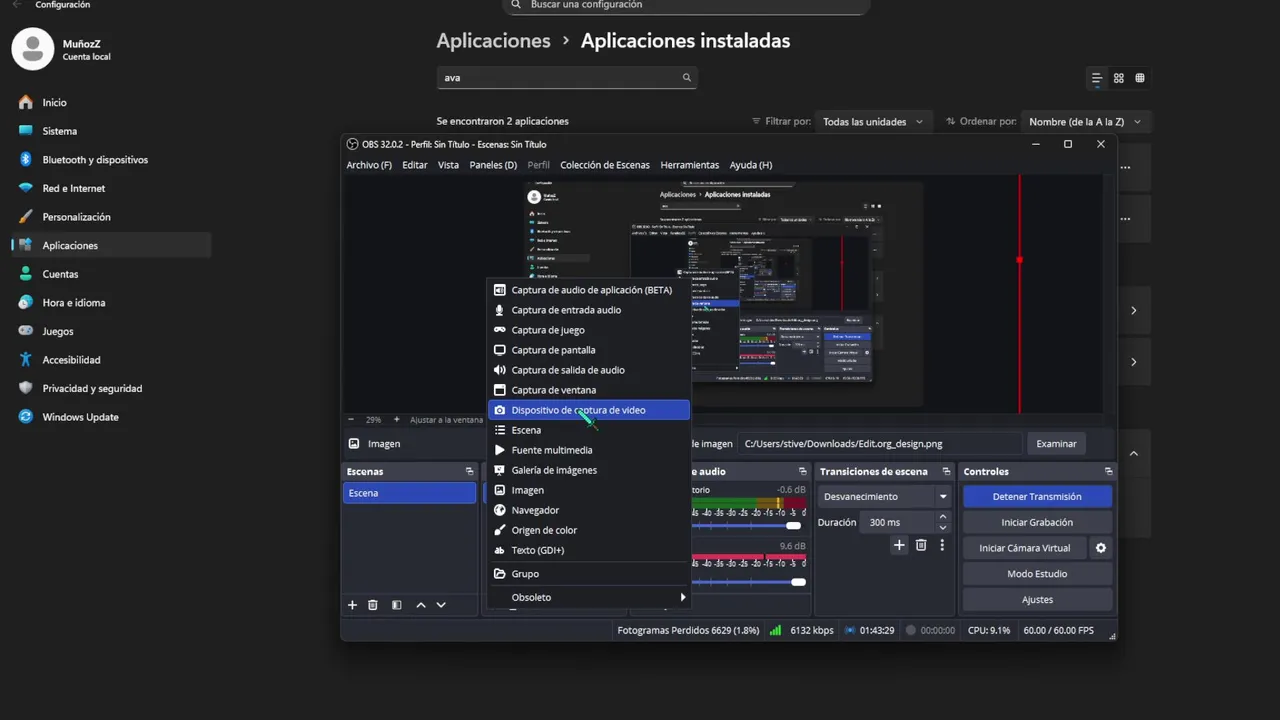Open OBS Archivo (F) menu

369,165
